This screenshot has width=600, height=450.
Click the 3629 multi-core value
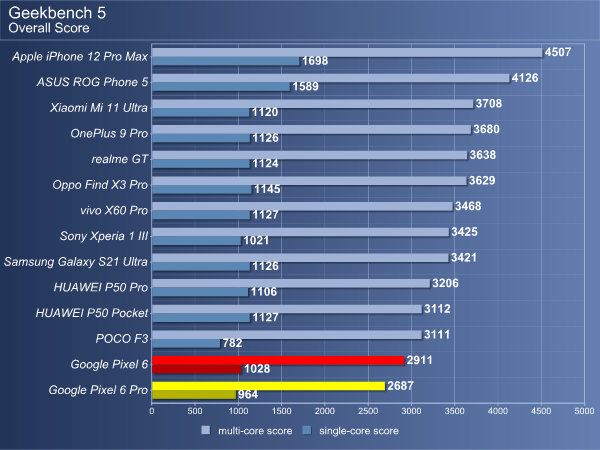(482, 181)
